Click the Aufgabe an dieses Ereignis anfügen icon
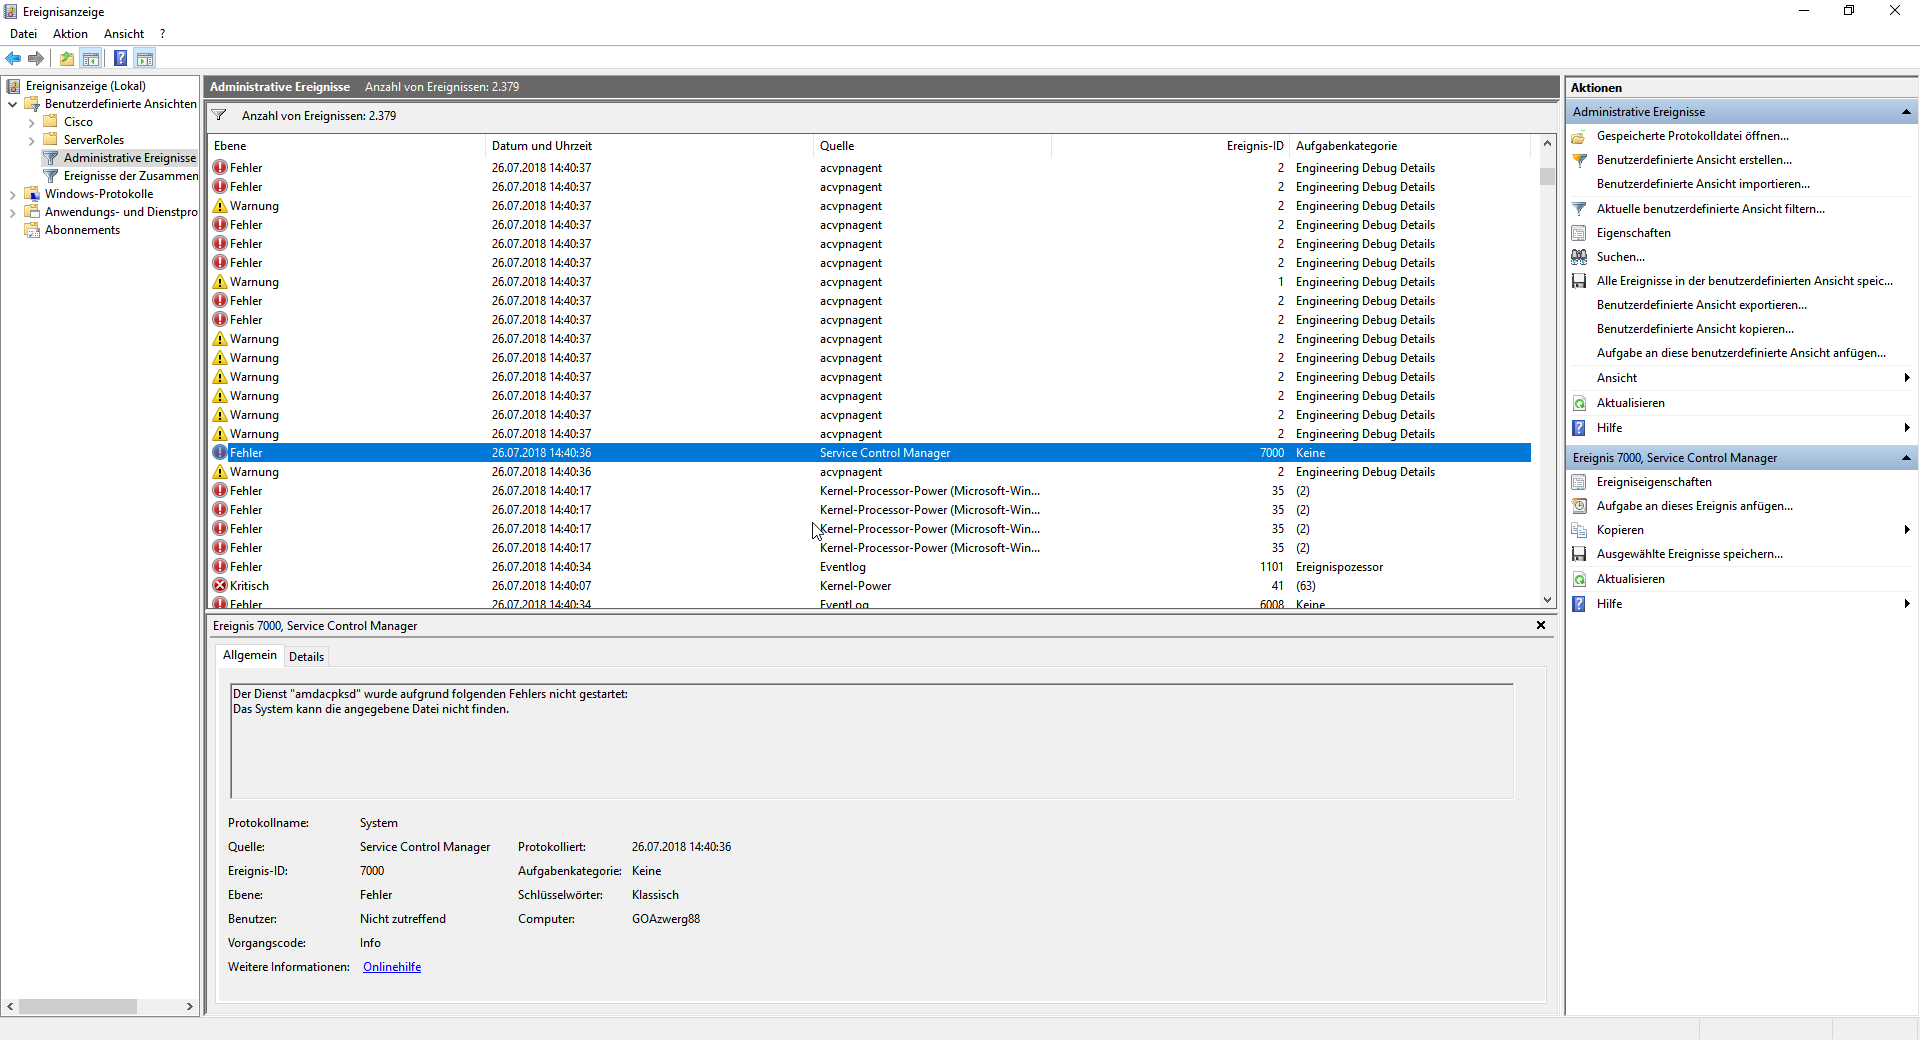This screenshot has width=1920, height=1040. point(1579,506)
